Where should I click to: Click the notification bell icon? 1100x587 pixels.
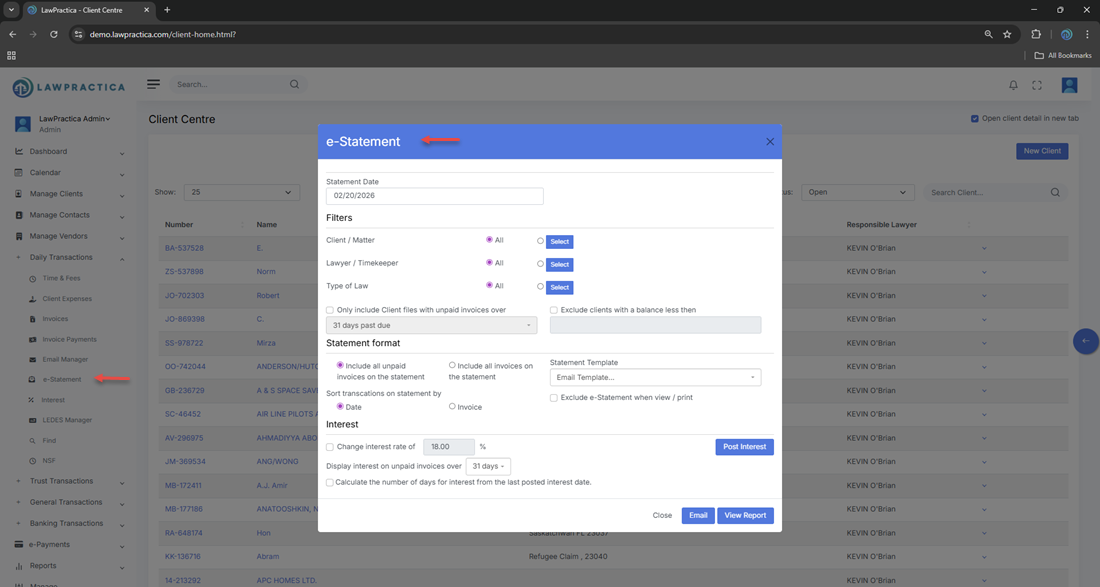(1013, 85)
